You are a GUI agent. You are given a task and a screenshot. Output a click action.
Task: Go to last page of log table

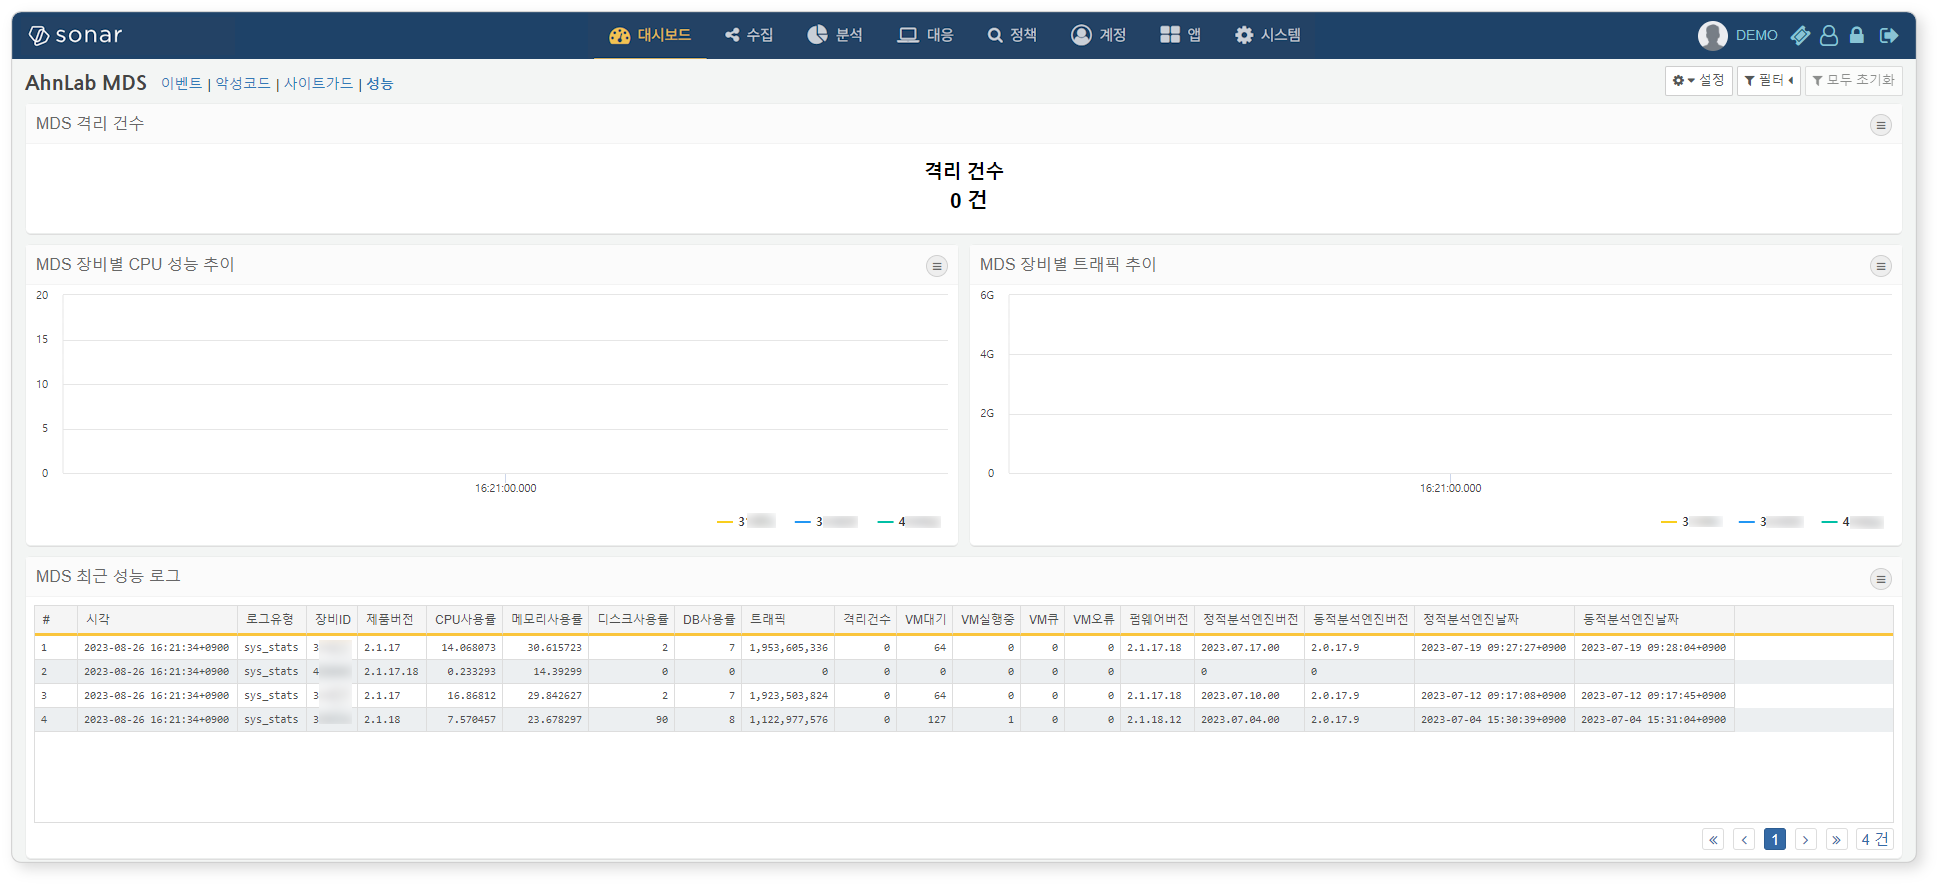pyautogui.click(x=1837, y=840)
